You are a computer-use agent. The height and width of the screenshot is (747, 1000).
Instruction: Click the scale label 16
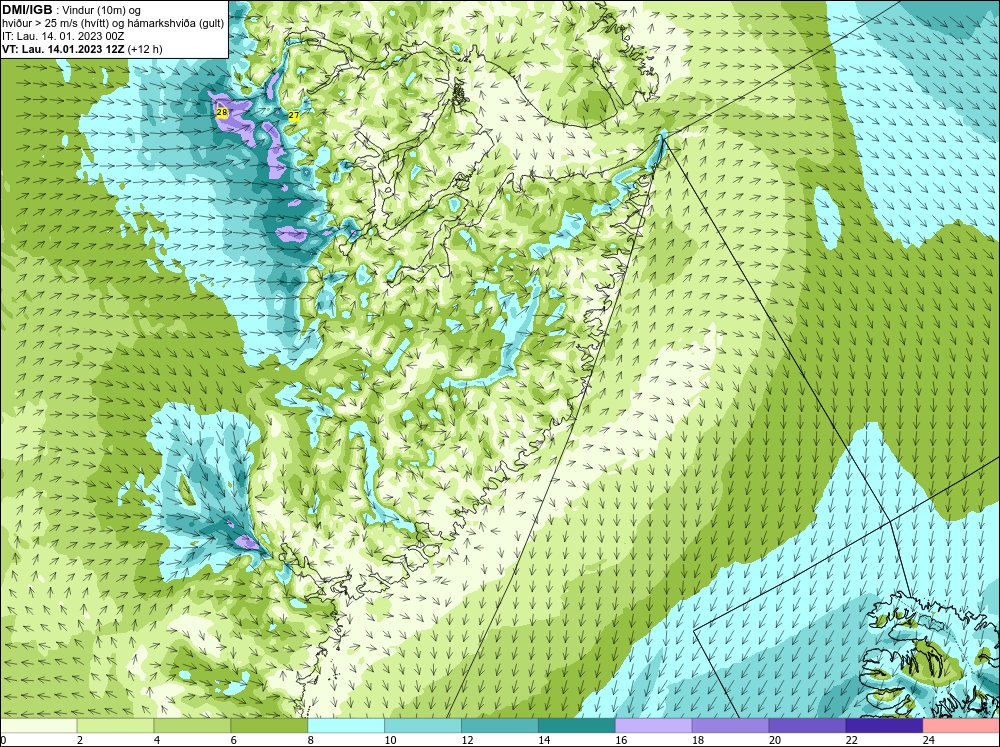pyautogui.click(x=621, y=740)
